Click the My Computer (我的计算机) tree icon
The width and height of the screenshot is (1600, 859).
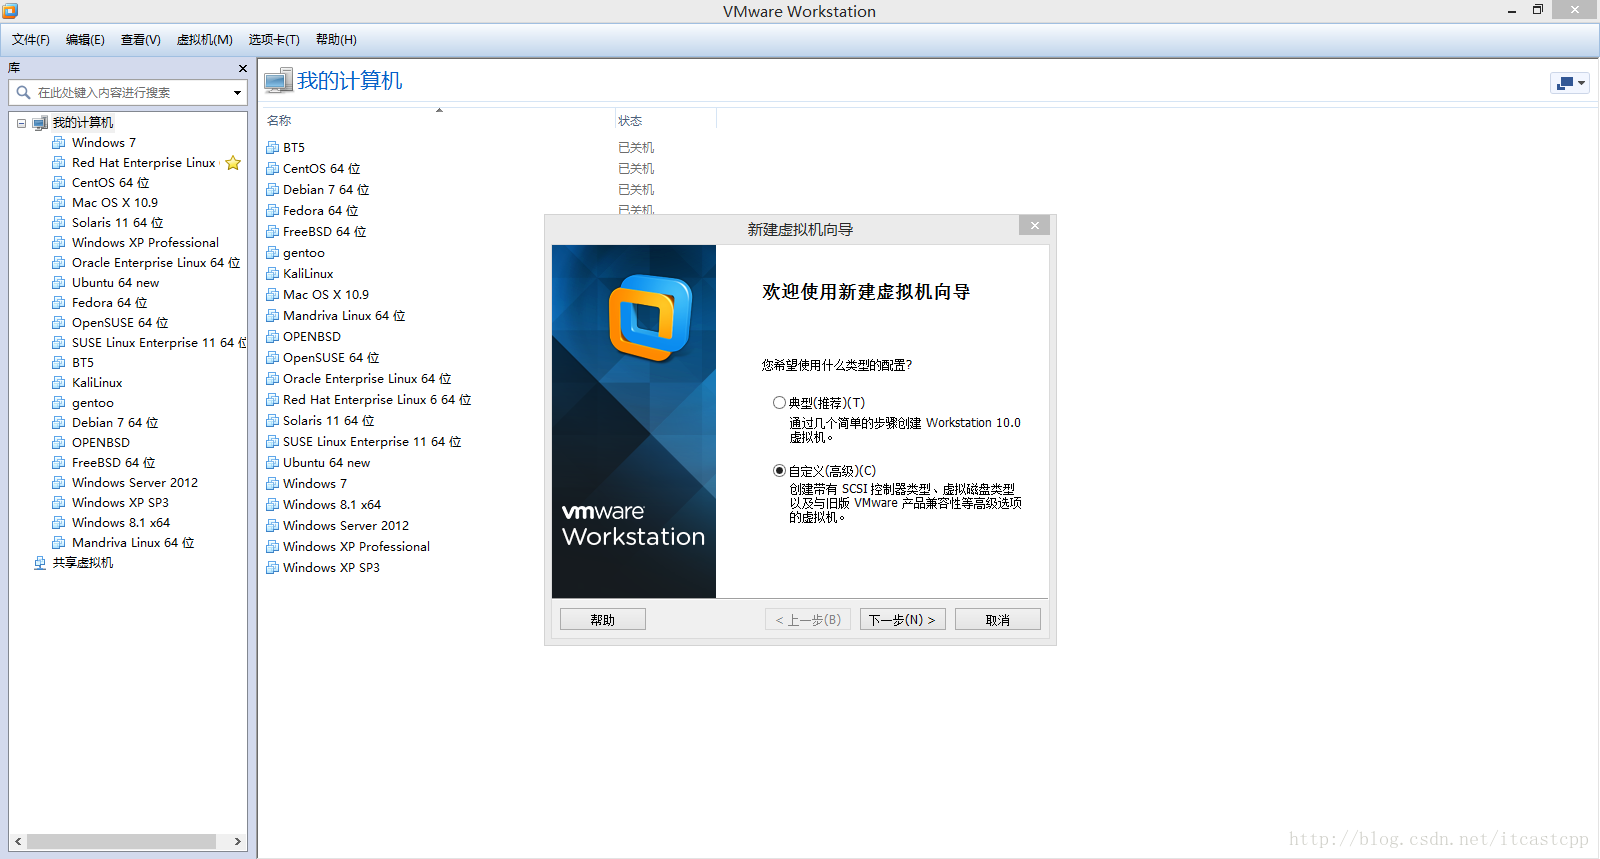point(40,123)
